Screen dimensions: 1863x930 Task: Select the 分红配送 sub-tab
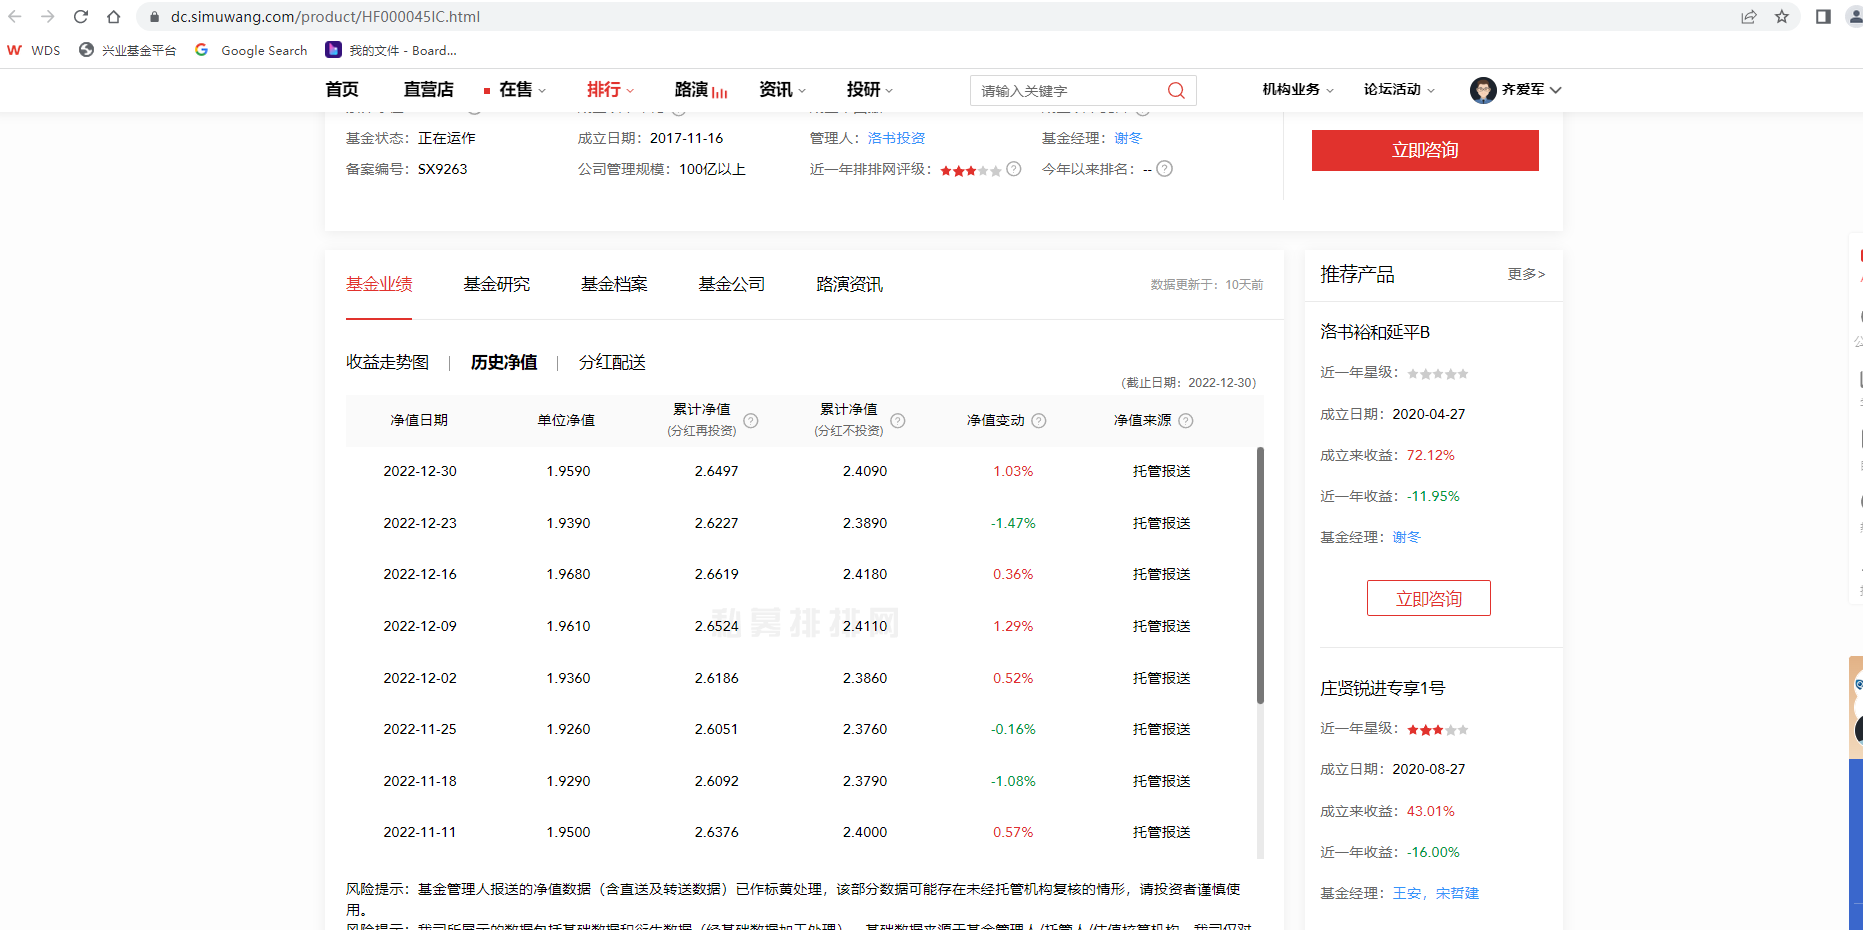[612, 362]
